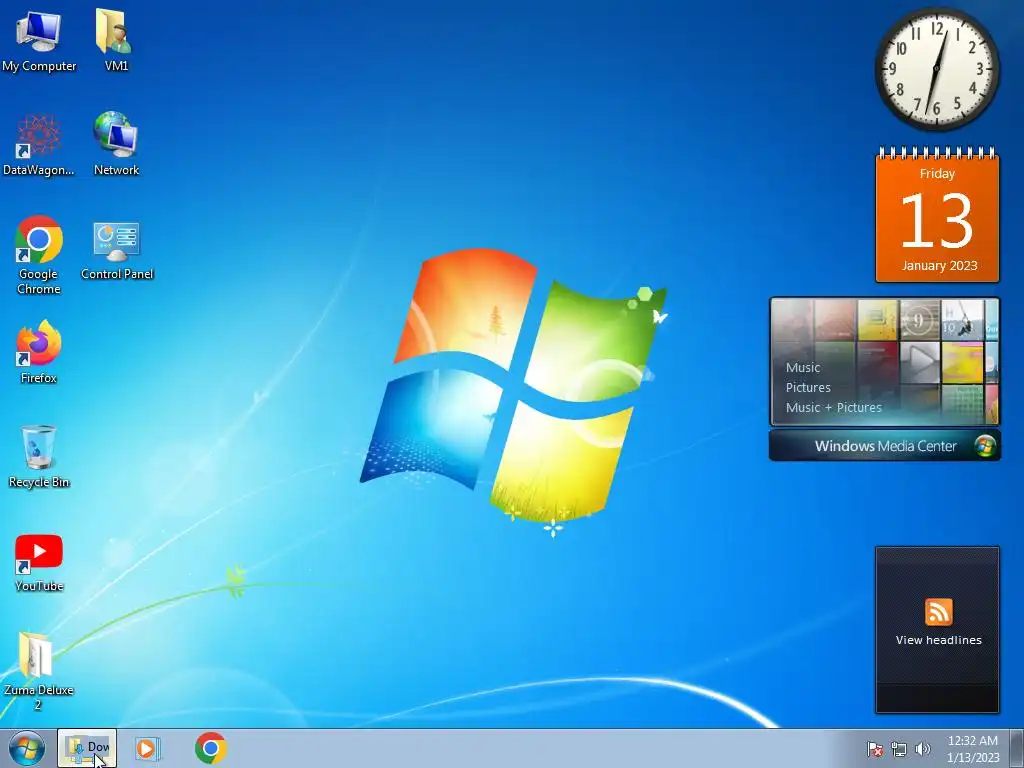Select the VM1 user folder icon
Screen dimensions: 1024x768
[x=116, y=40]
